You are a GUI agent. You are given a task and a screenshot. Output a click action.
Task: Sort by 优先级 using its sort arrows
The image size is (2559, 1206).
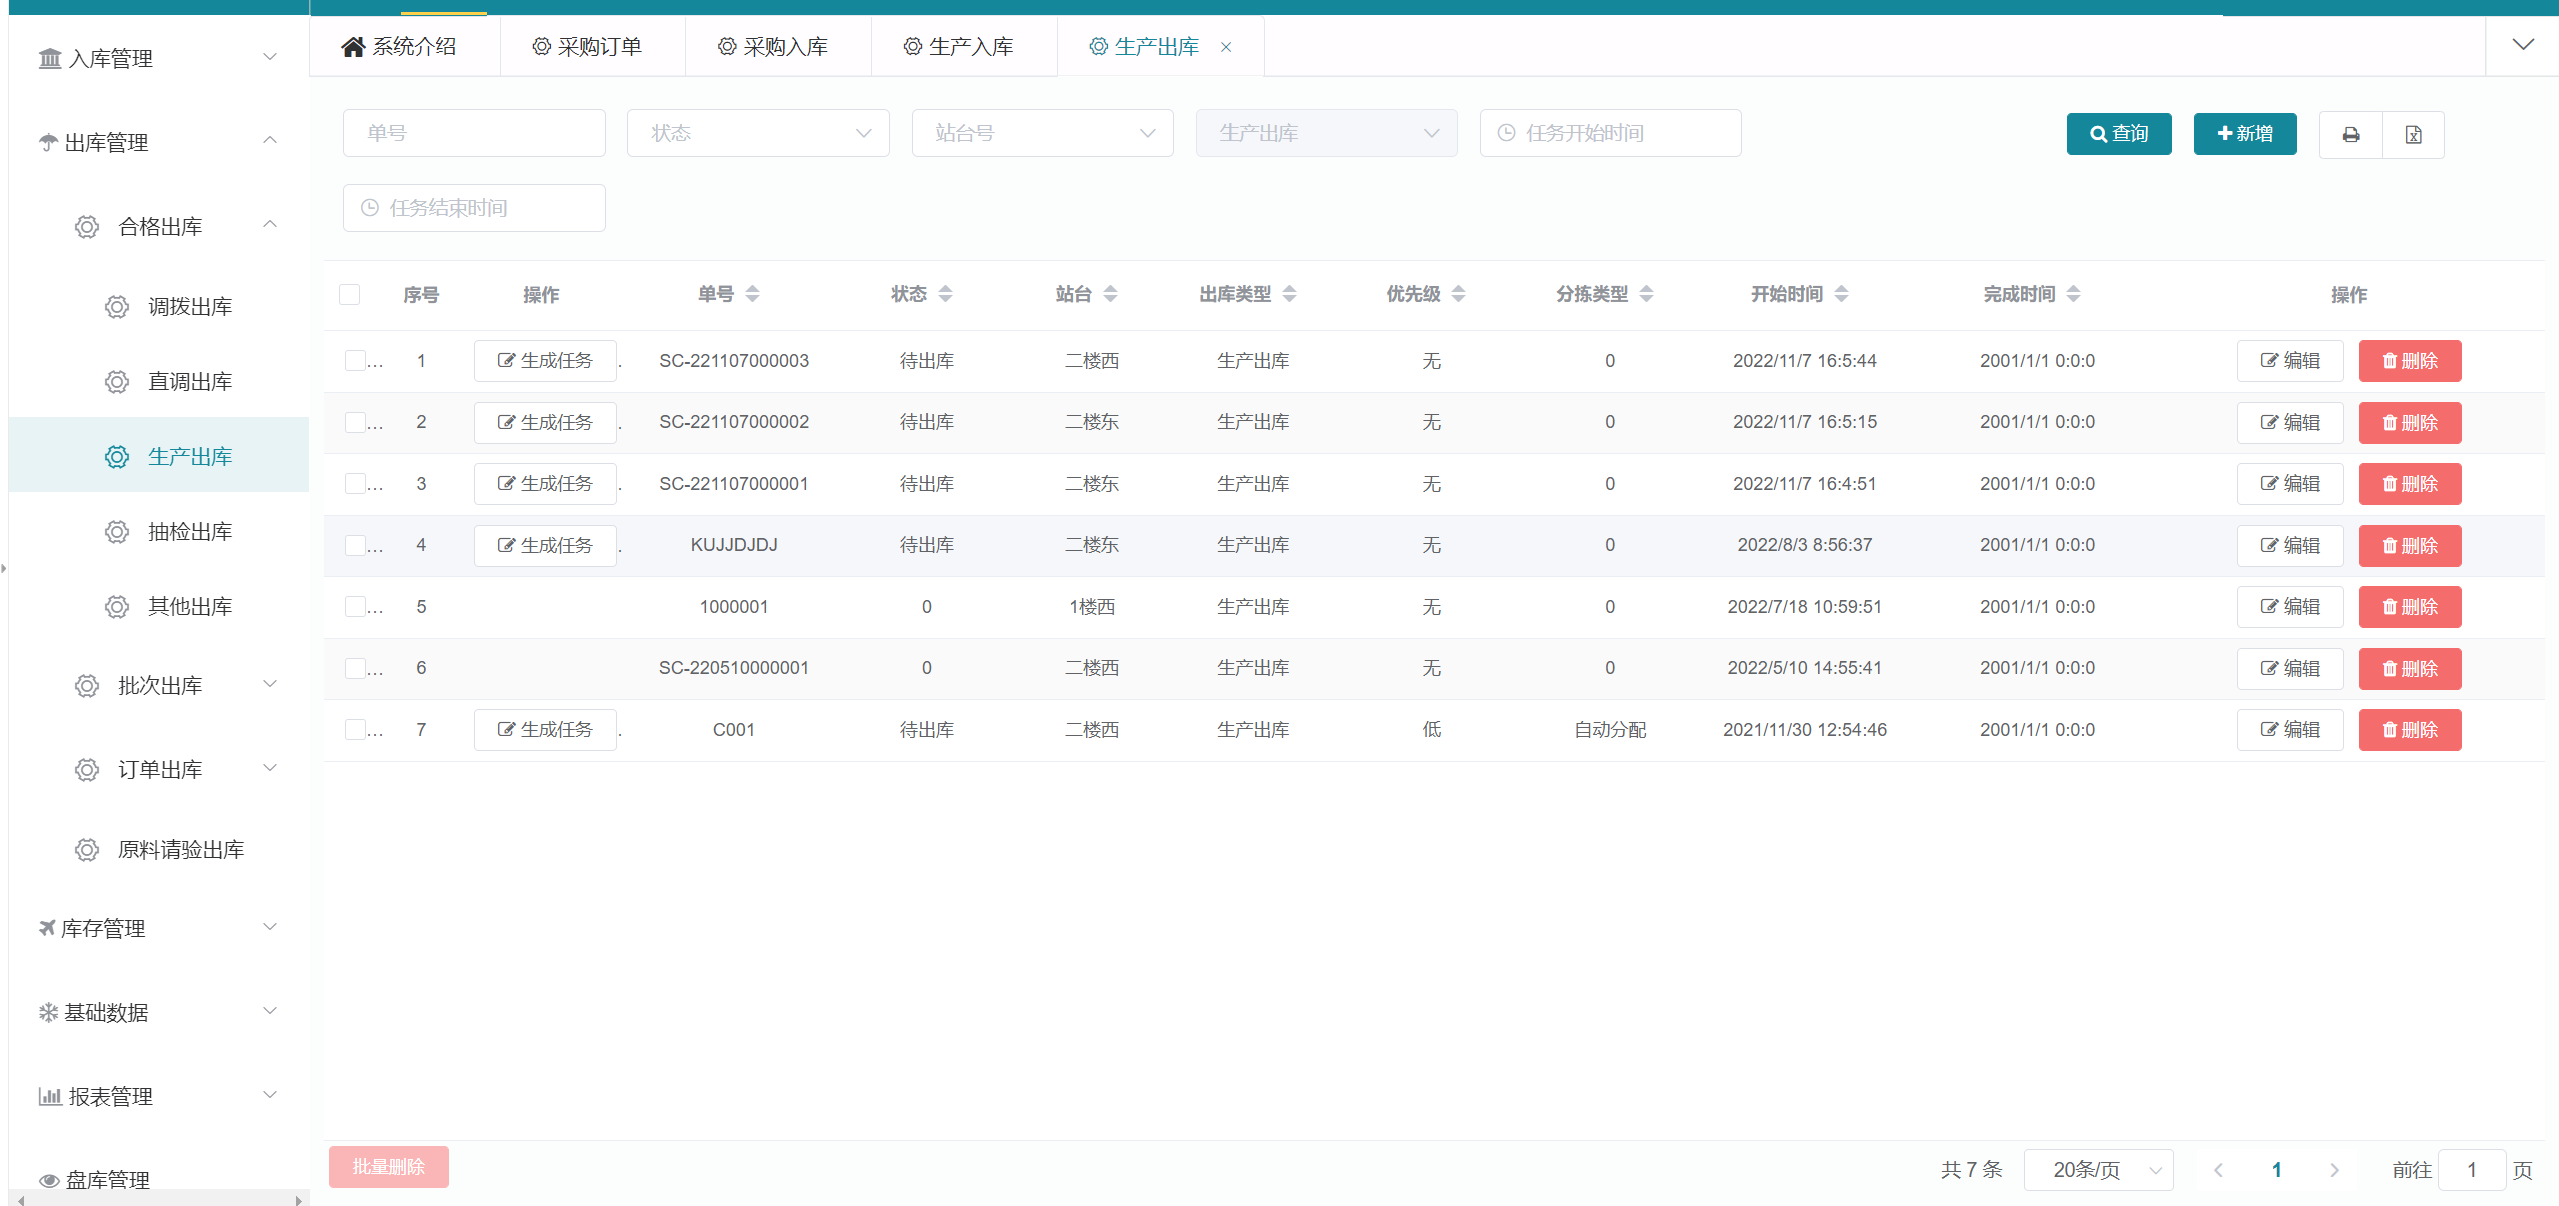coord(1459,294)
